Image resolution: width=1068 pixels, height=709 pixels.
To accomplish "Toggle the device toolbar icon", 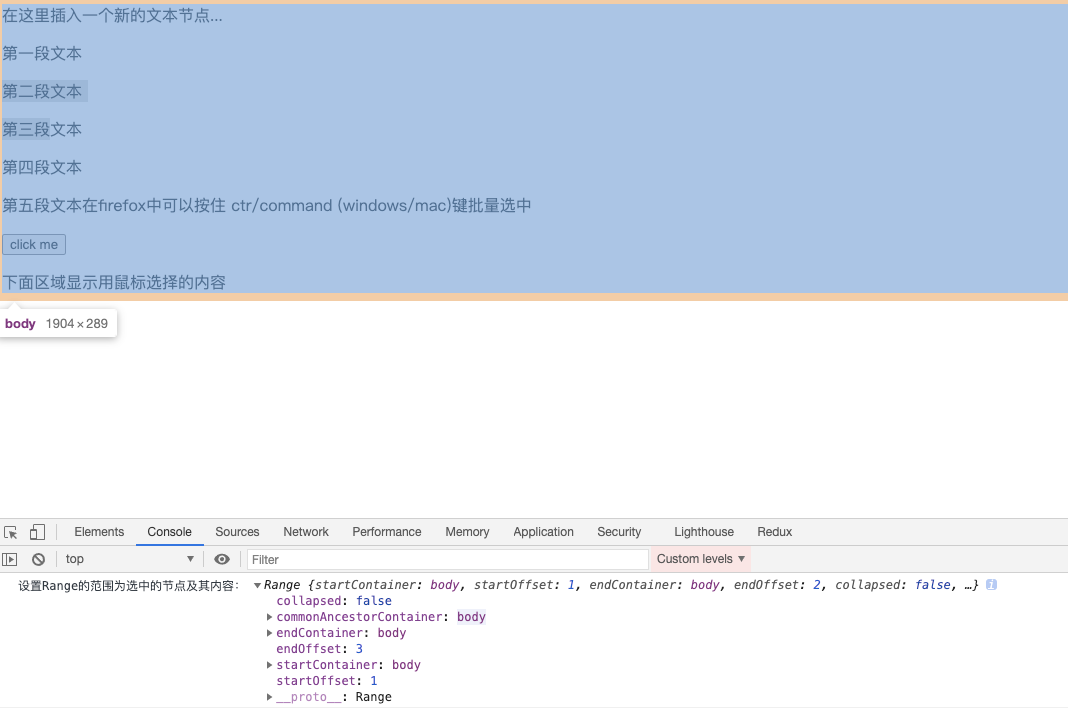I will pyautogui.click(x=37, y=531).
